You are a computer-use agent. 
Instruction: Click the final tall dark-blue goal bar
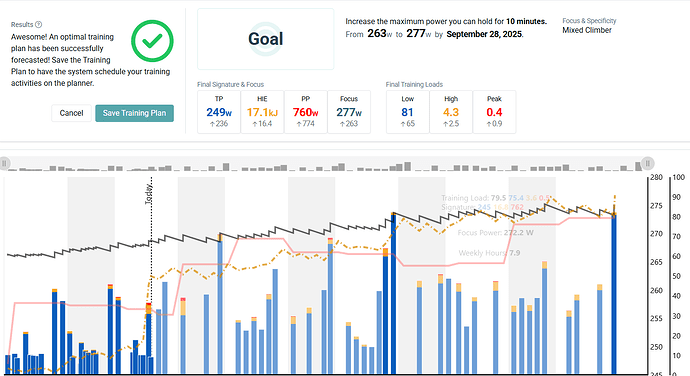[614, 293]
